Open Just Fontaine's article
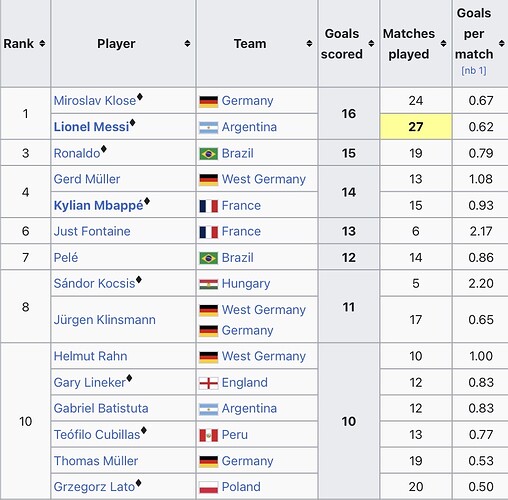 pyautogui.click(x=92, y=231)
